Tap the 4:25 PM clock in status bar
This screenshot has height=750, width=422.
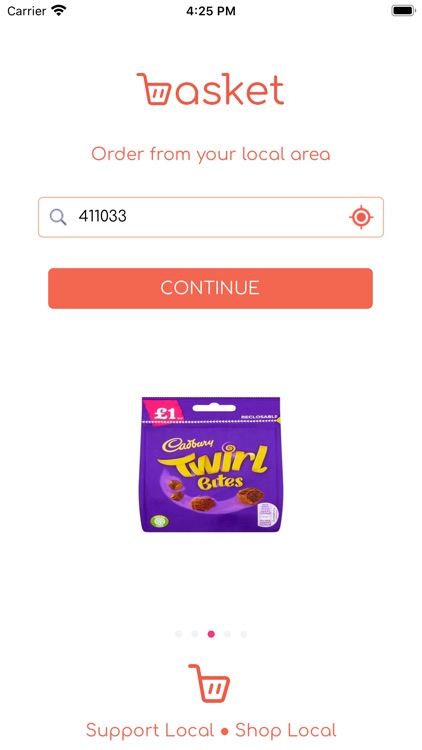[211, 11]
